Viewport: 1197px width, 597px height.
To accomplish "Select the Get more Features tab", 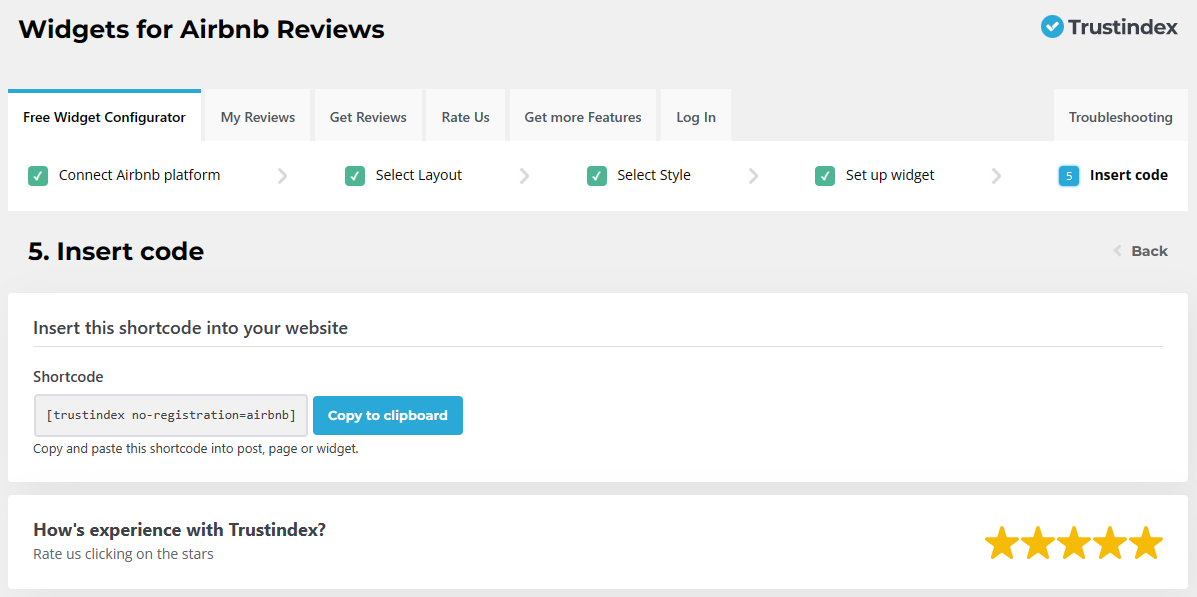I will 583,116.
